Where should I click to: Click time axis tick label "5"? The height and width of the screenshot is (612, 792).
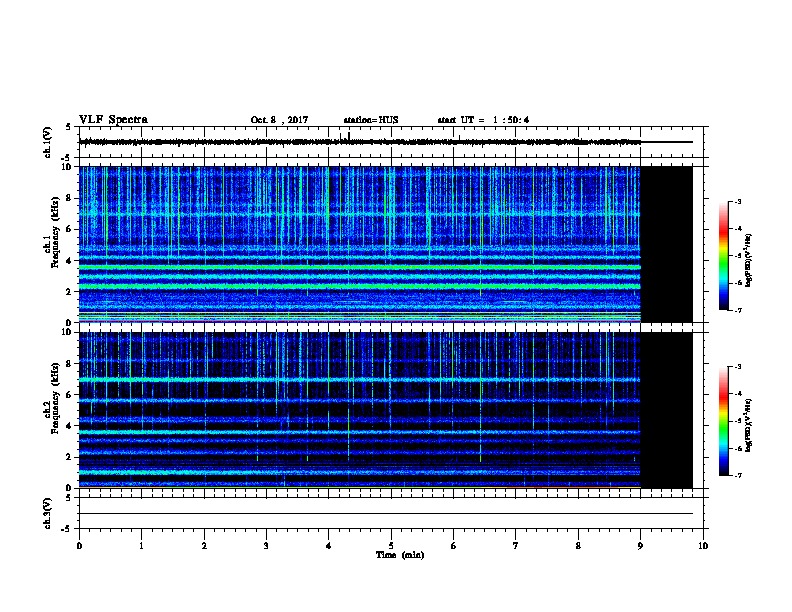click(x=391, y=545)
